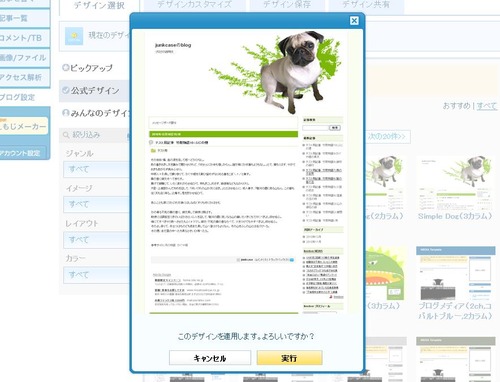Click the アカウント設定 button
Image resolution: width=500 pixels, height=382 pixels.
(23, 153)
